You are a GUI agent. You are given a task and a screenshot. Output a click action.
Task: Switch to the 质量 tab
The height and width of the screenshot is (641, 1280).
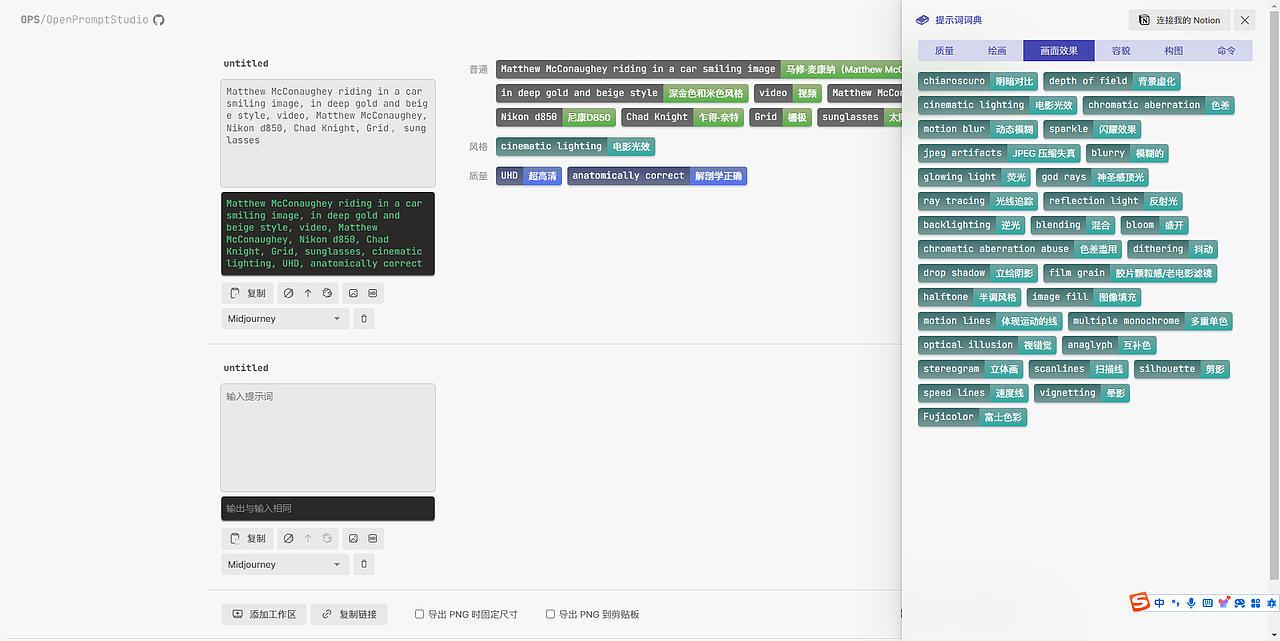(944, 51)
